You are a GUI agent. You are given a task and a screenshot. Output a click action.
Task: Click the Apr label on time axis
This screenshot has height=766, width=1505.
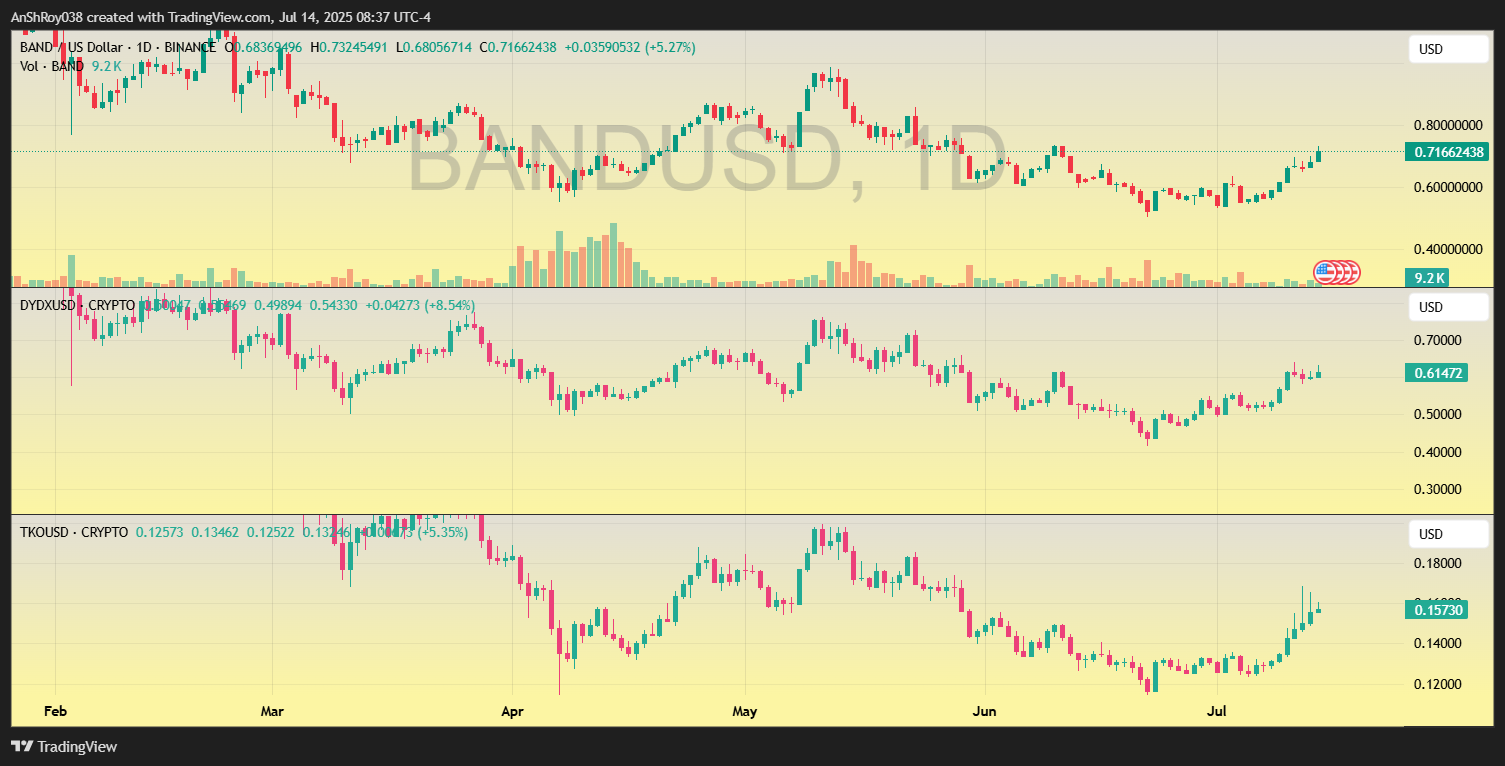[x=511, y=712]
